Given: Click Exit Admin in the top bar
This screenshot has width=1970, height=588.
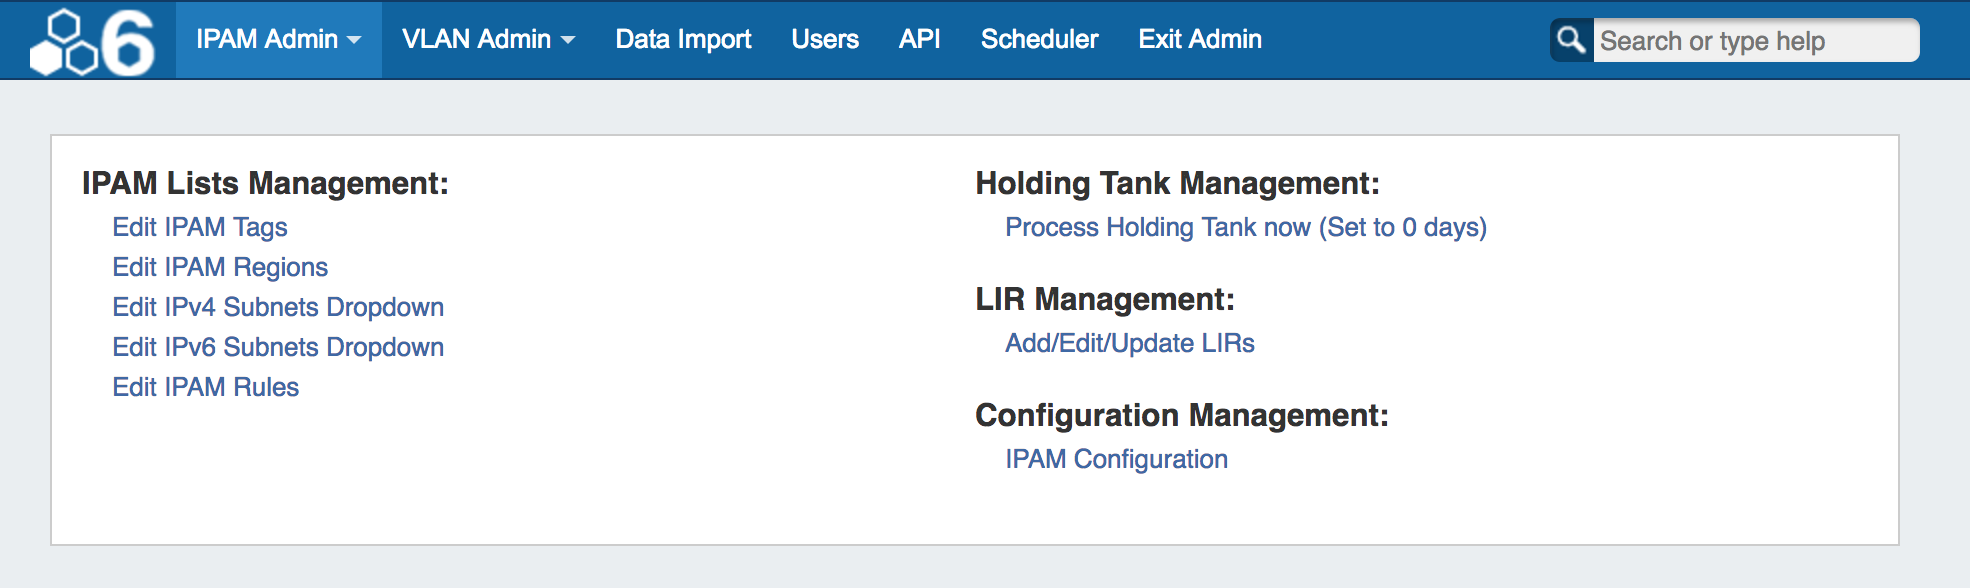Looking at the screenshot, I should [x=1200, y=39].
